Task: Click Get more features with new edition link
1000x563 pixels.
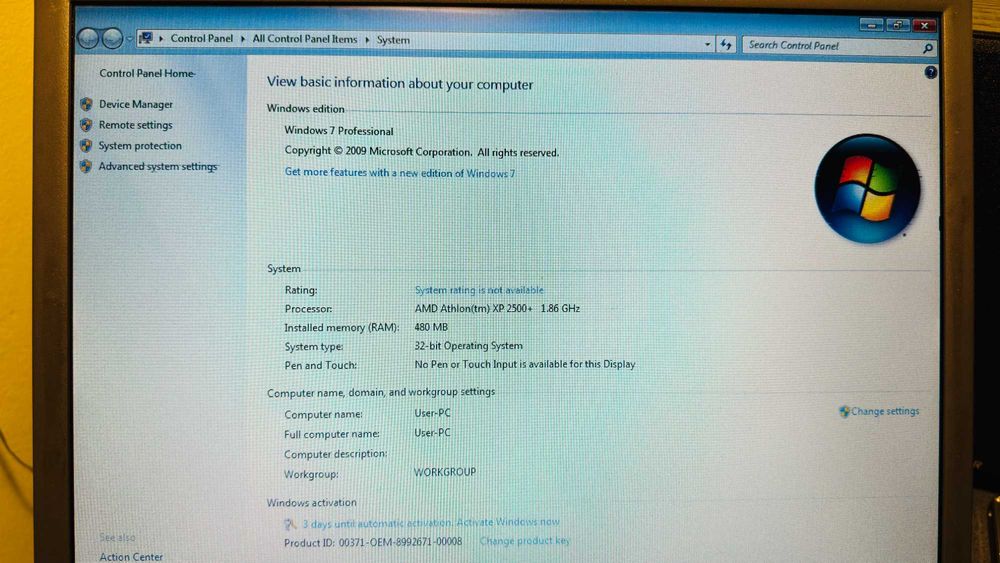Action: point(400,173)
